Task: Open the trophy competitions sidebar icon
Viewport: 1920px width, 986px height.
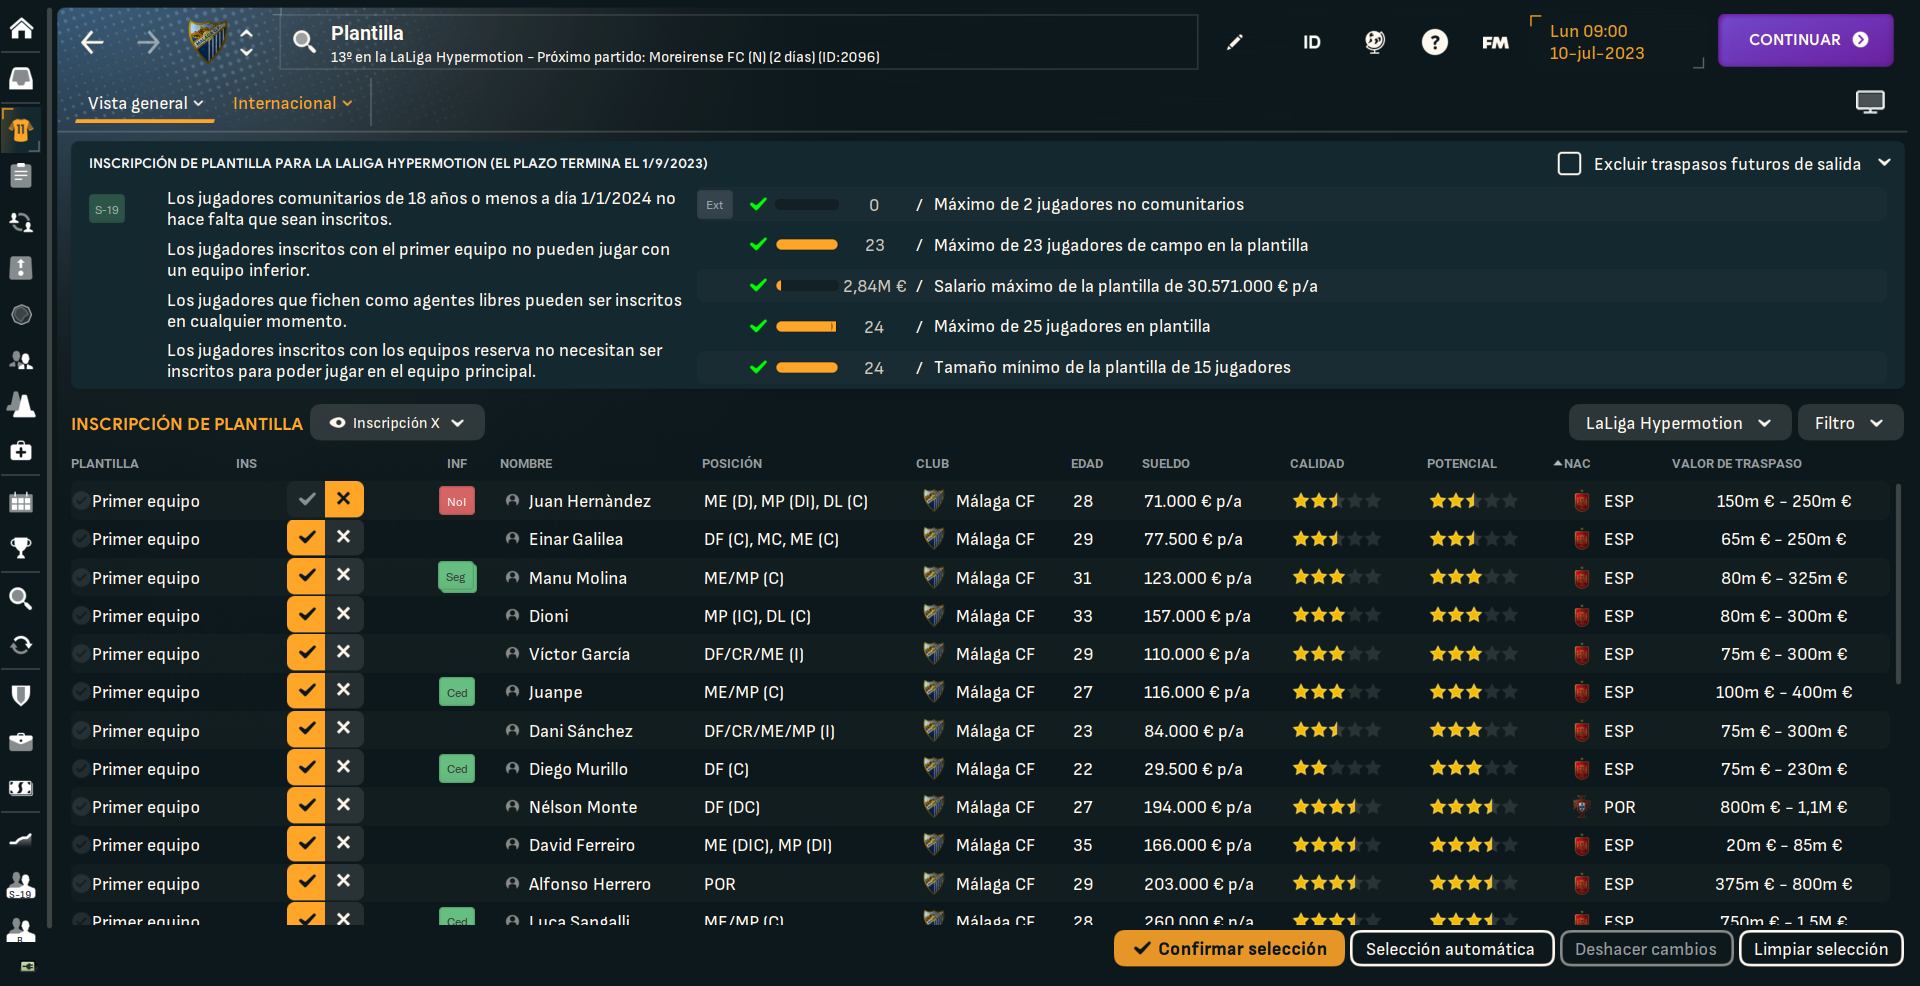Action: click(21, 547)
